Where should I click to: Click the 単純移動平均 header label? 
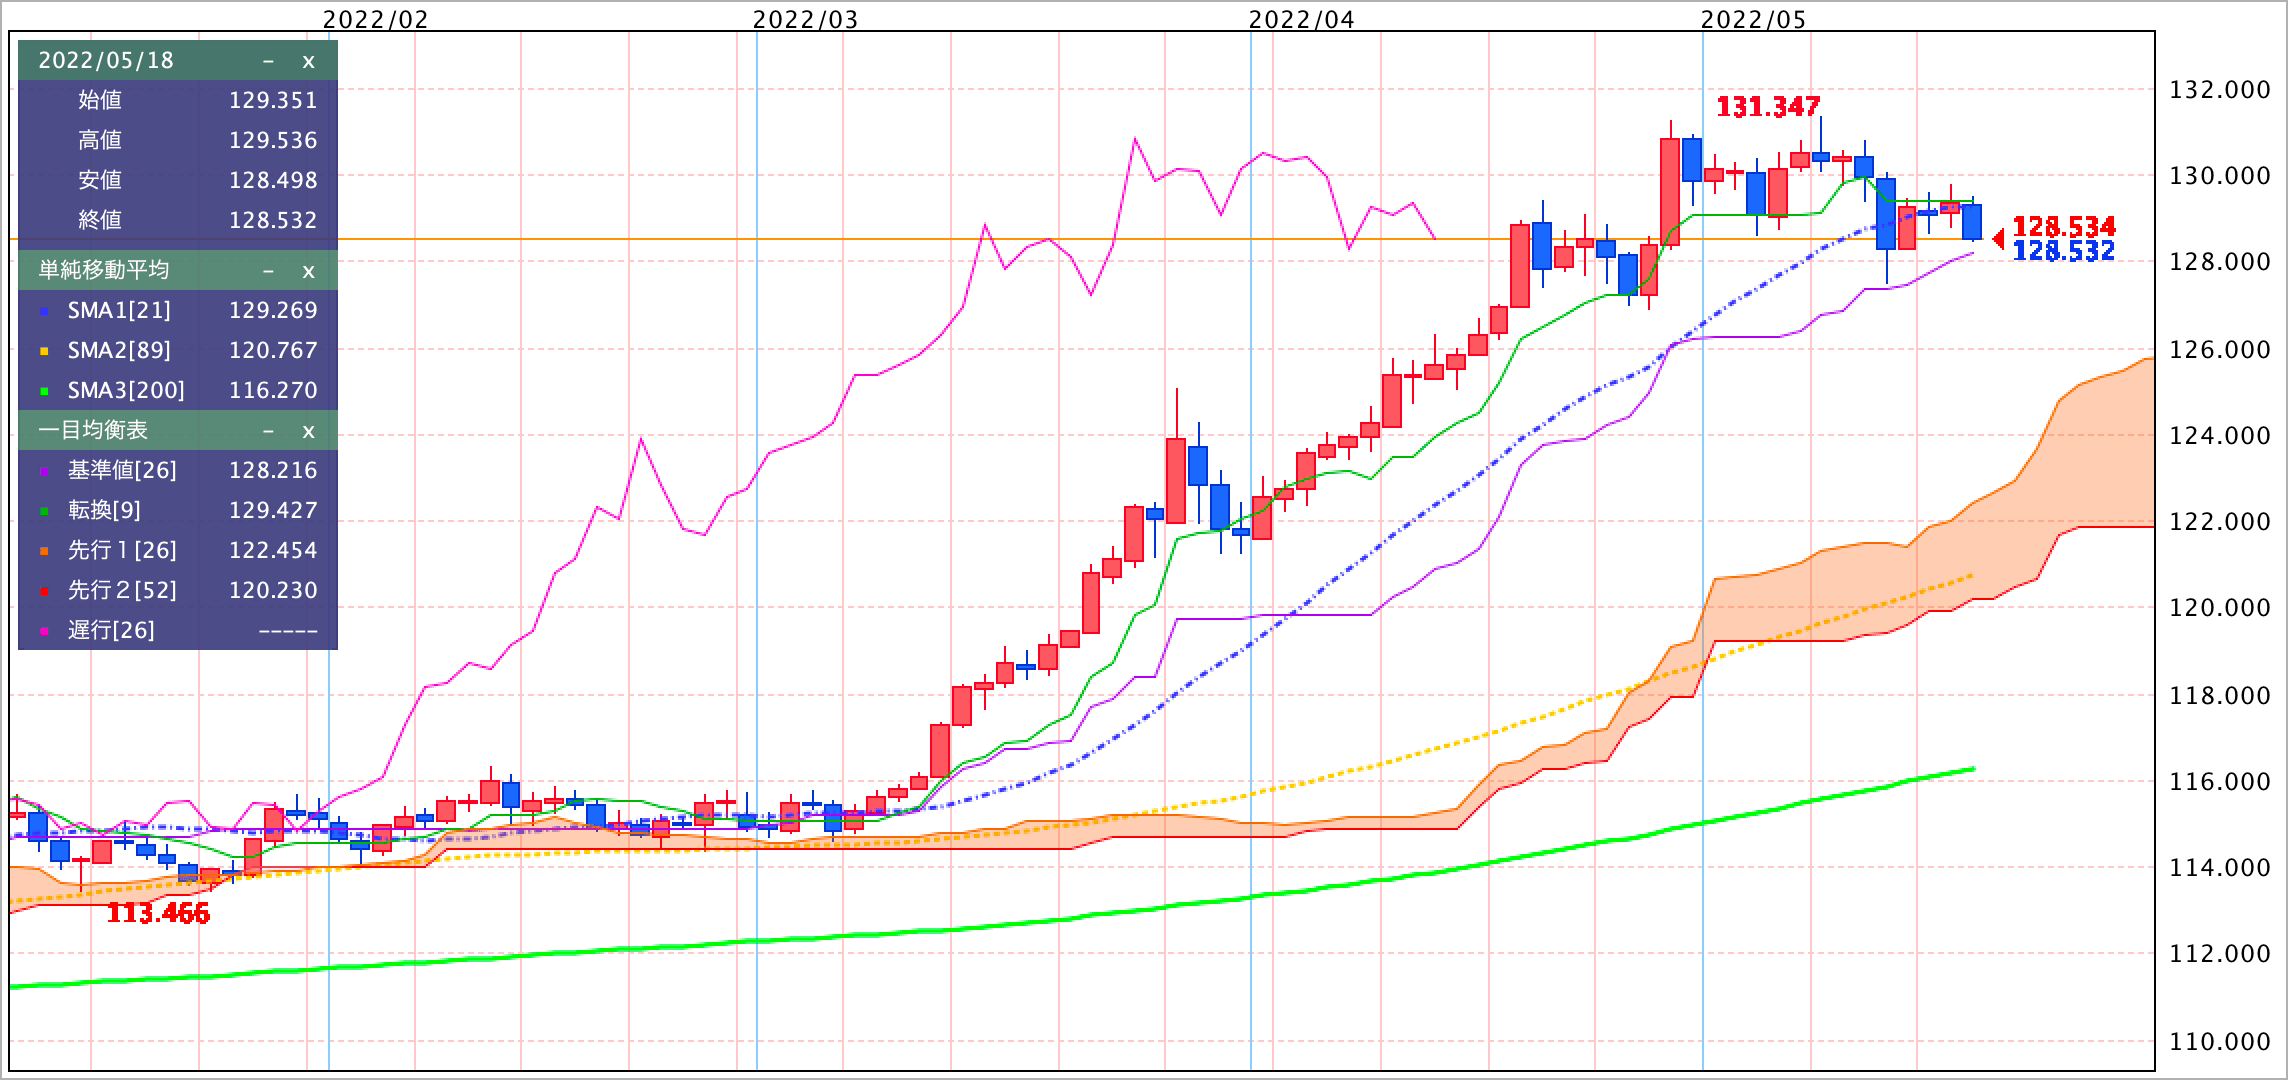point(104,270)
